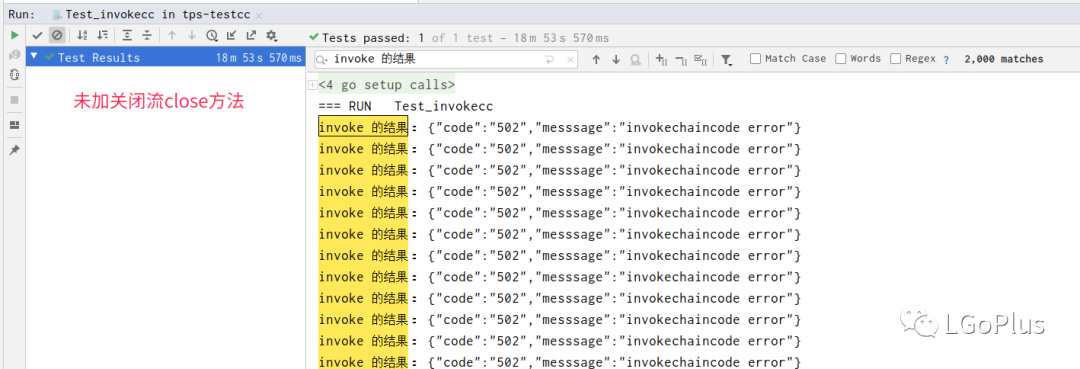Import test results icon
The width and height of the screenshot is (1080, 369).
[x=231, y=35]
